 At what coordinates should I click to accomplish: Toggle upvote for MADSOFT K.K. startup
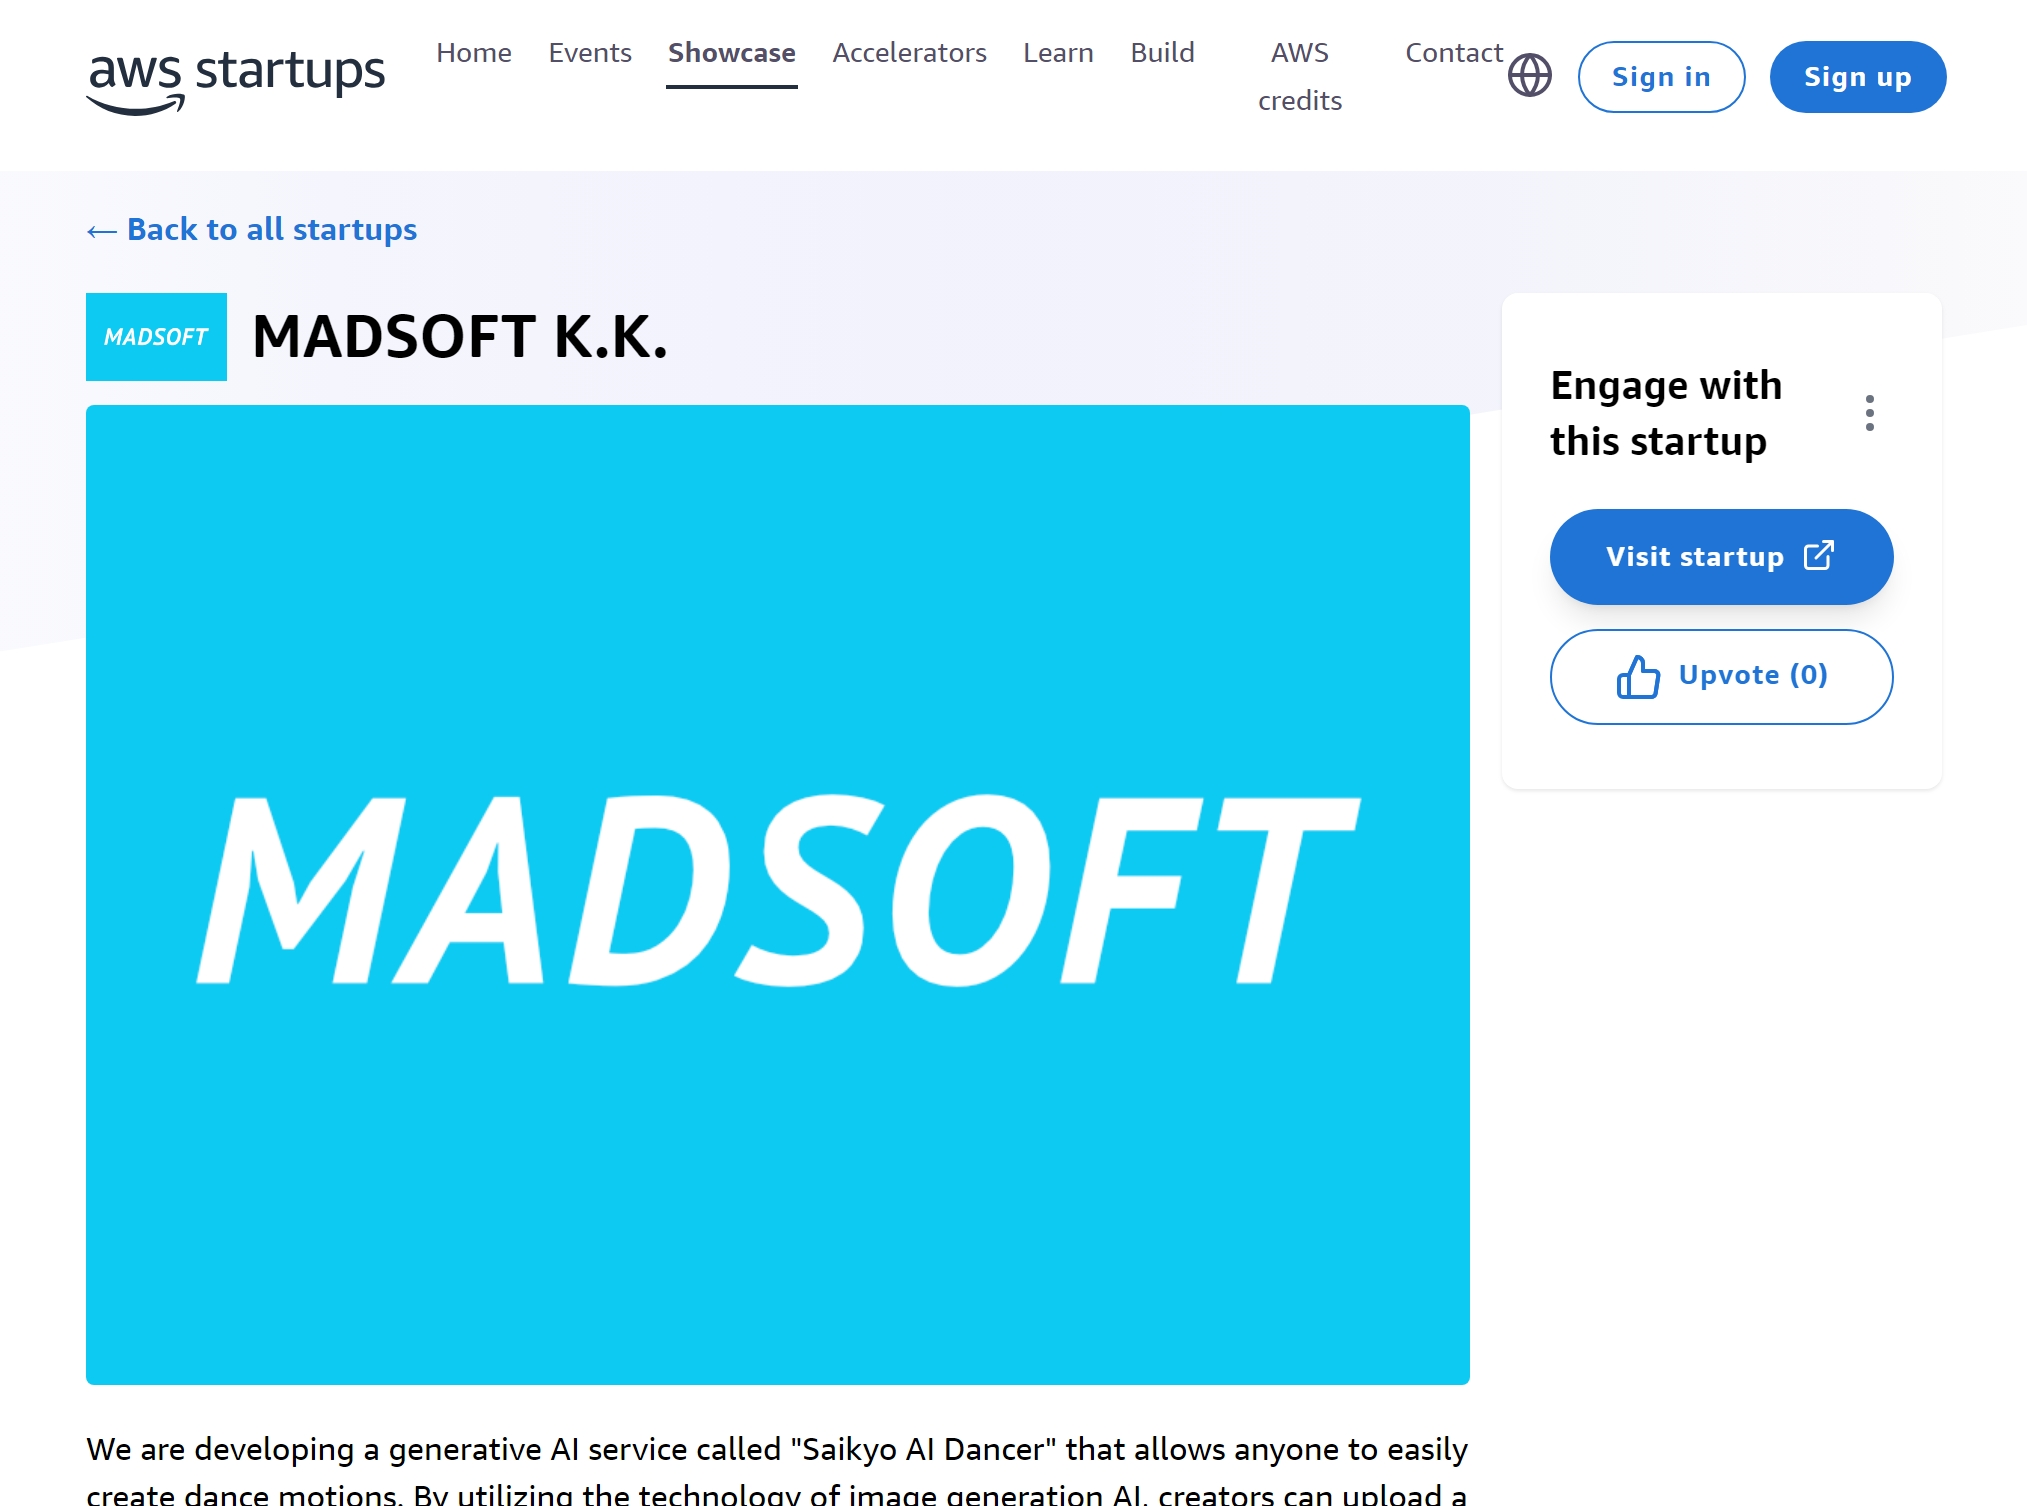(x=1720, y=675)
